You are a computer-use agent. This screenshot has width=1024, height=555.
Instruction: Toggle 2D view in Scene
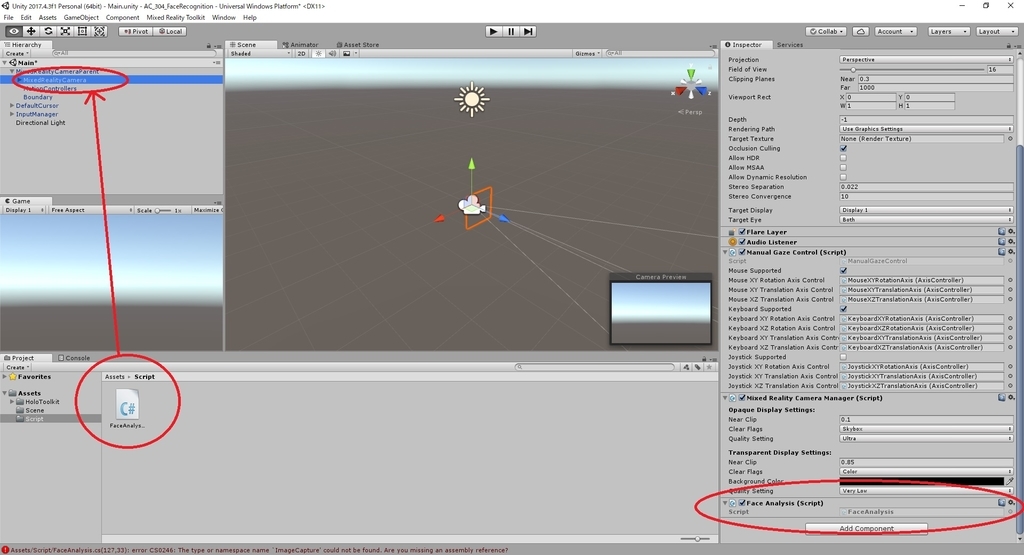click(302, 54)
